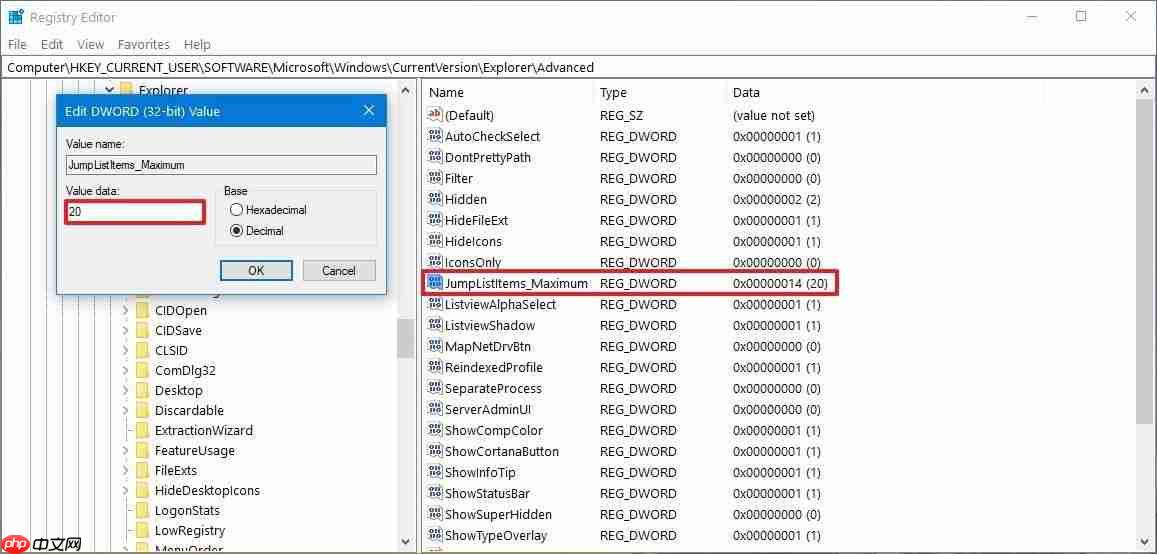Screen dimensions: 1157x554
Task: Expand the Discardable key
Action: [x=125, y=410]
